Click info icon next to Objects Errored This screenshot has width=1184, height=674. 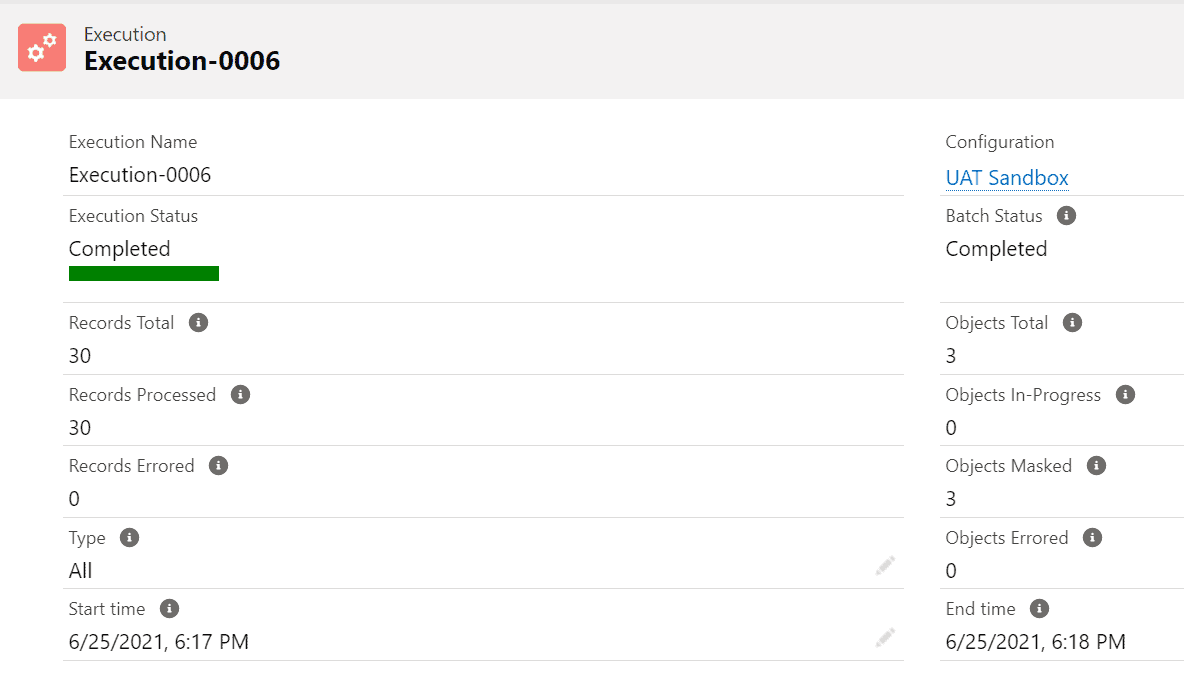point(1093,537)
